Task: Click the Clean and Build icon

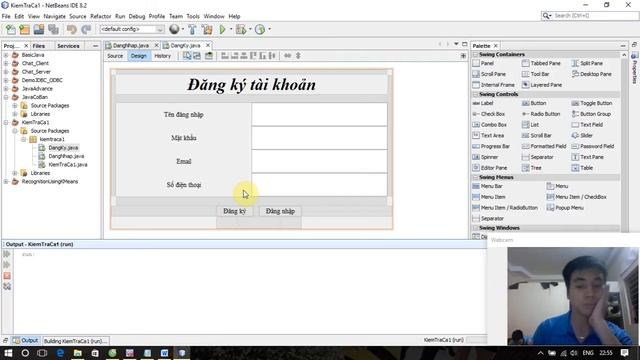Action: (207, 29)
